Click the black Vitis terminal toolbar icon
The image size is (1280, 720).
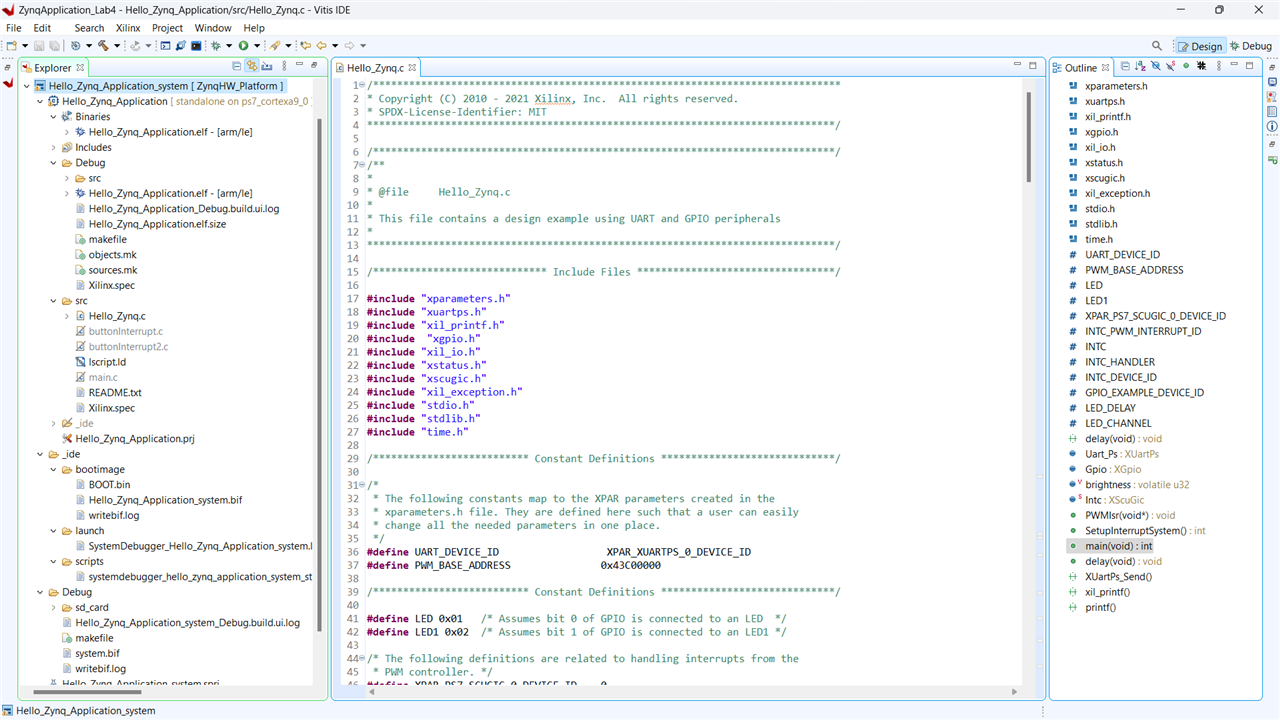[x=196, y=46]
